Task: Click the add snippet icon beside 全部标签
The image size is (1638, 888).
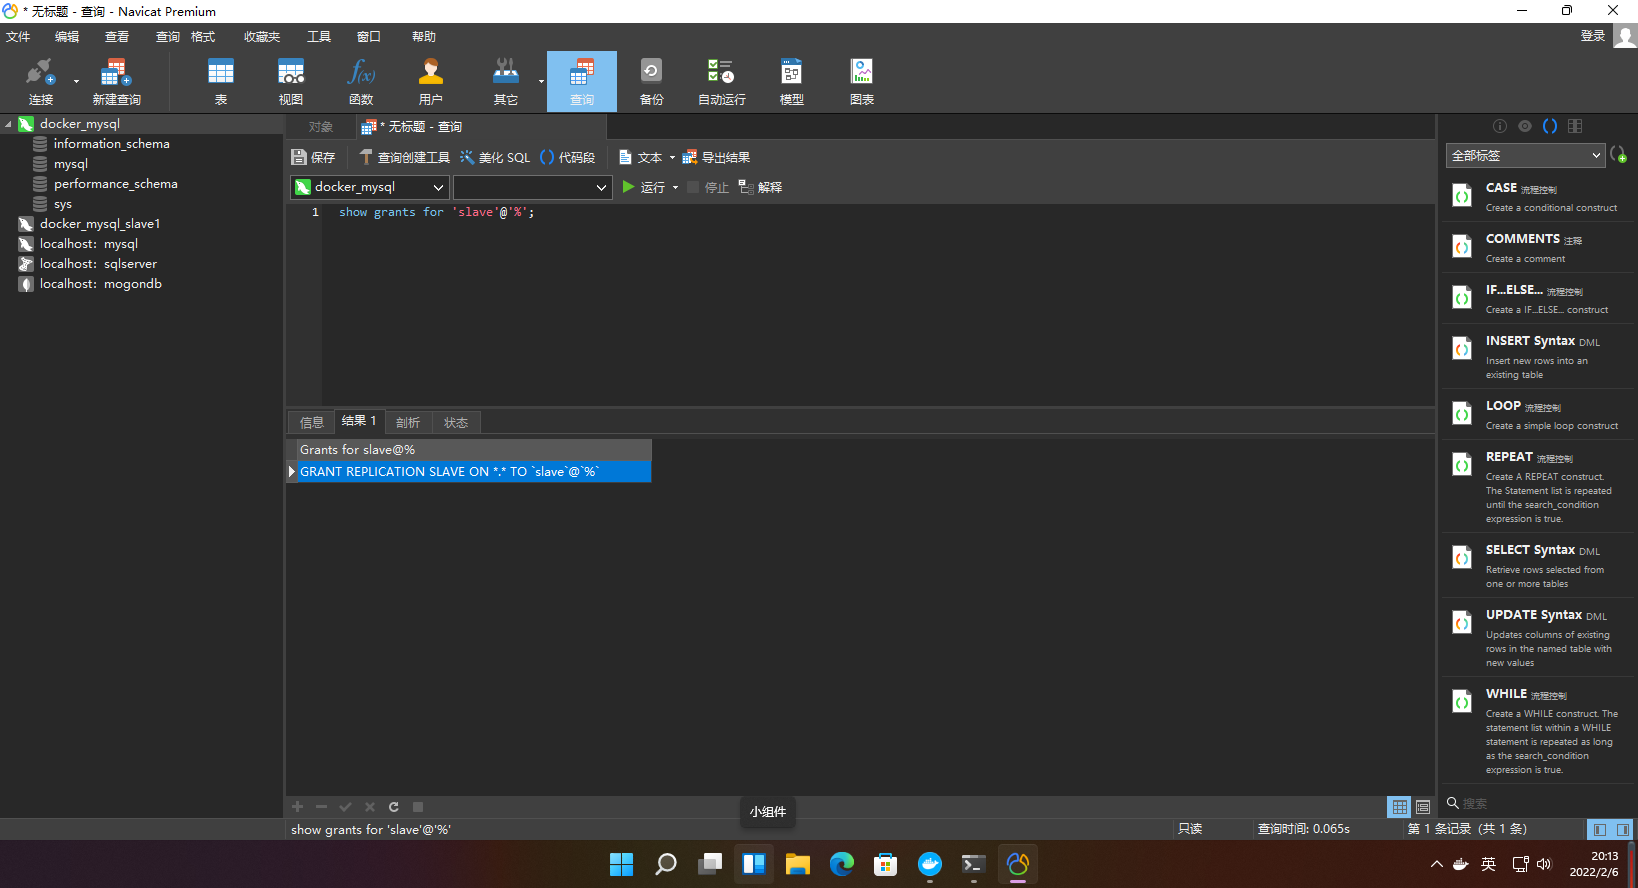Action: point(1619,155)
